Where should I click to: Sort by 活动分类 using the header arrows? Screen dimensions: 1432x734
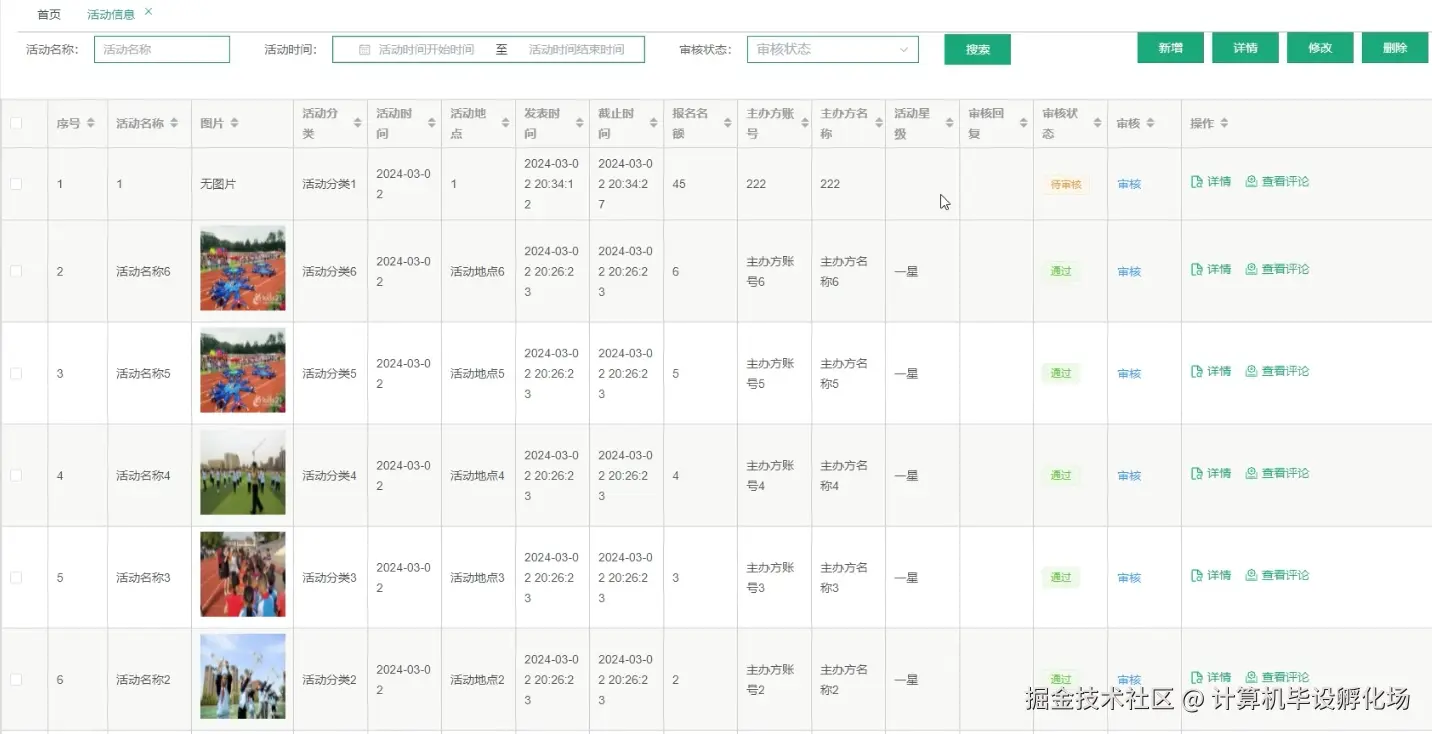pyautogui.click(x=358, y=123)
